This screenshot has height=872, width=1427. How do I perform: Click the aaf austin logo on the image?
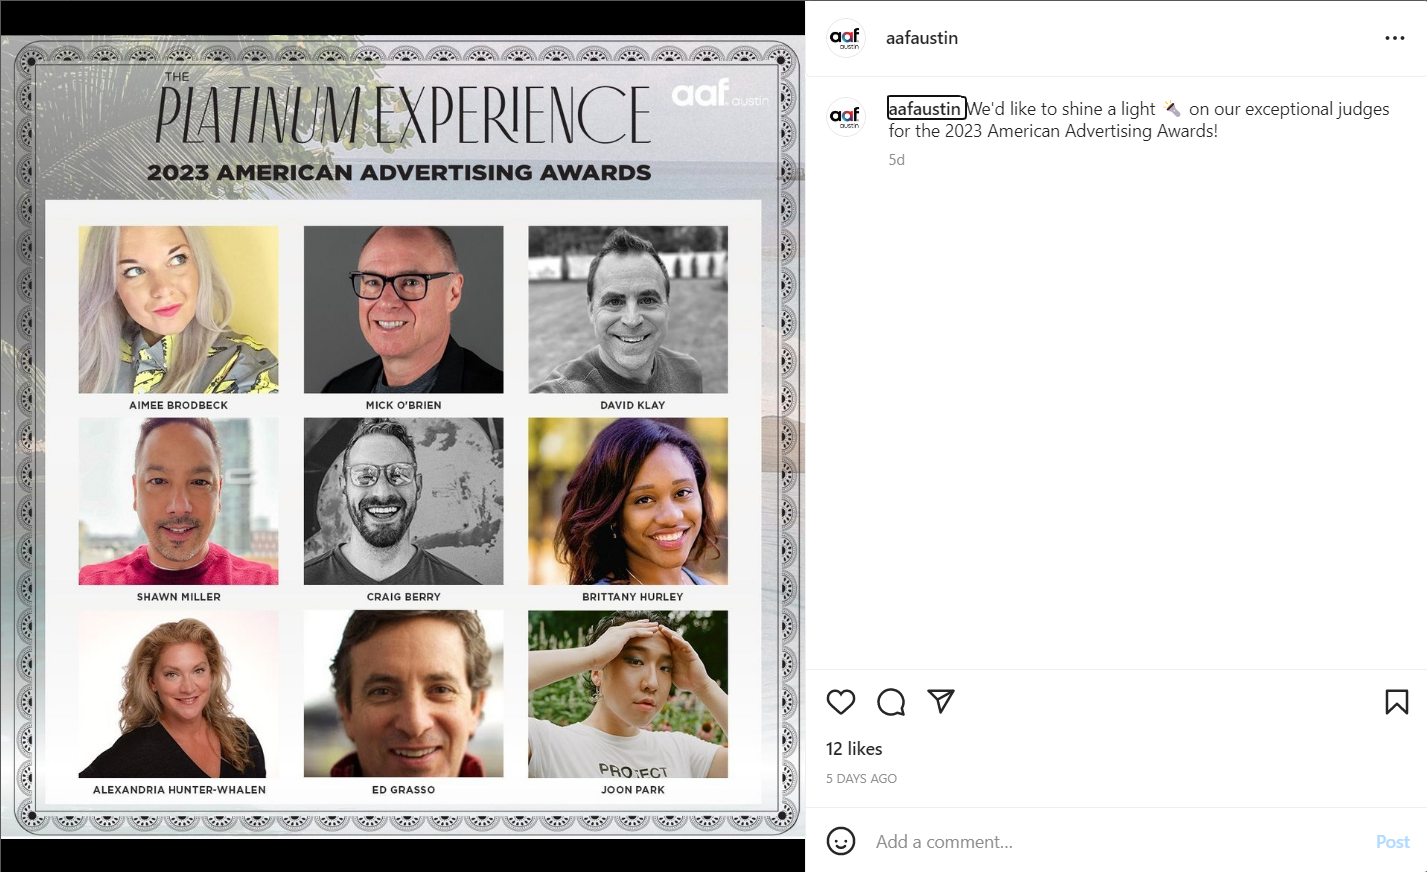[x=721, y=94]
